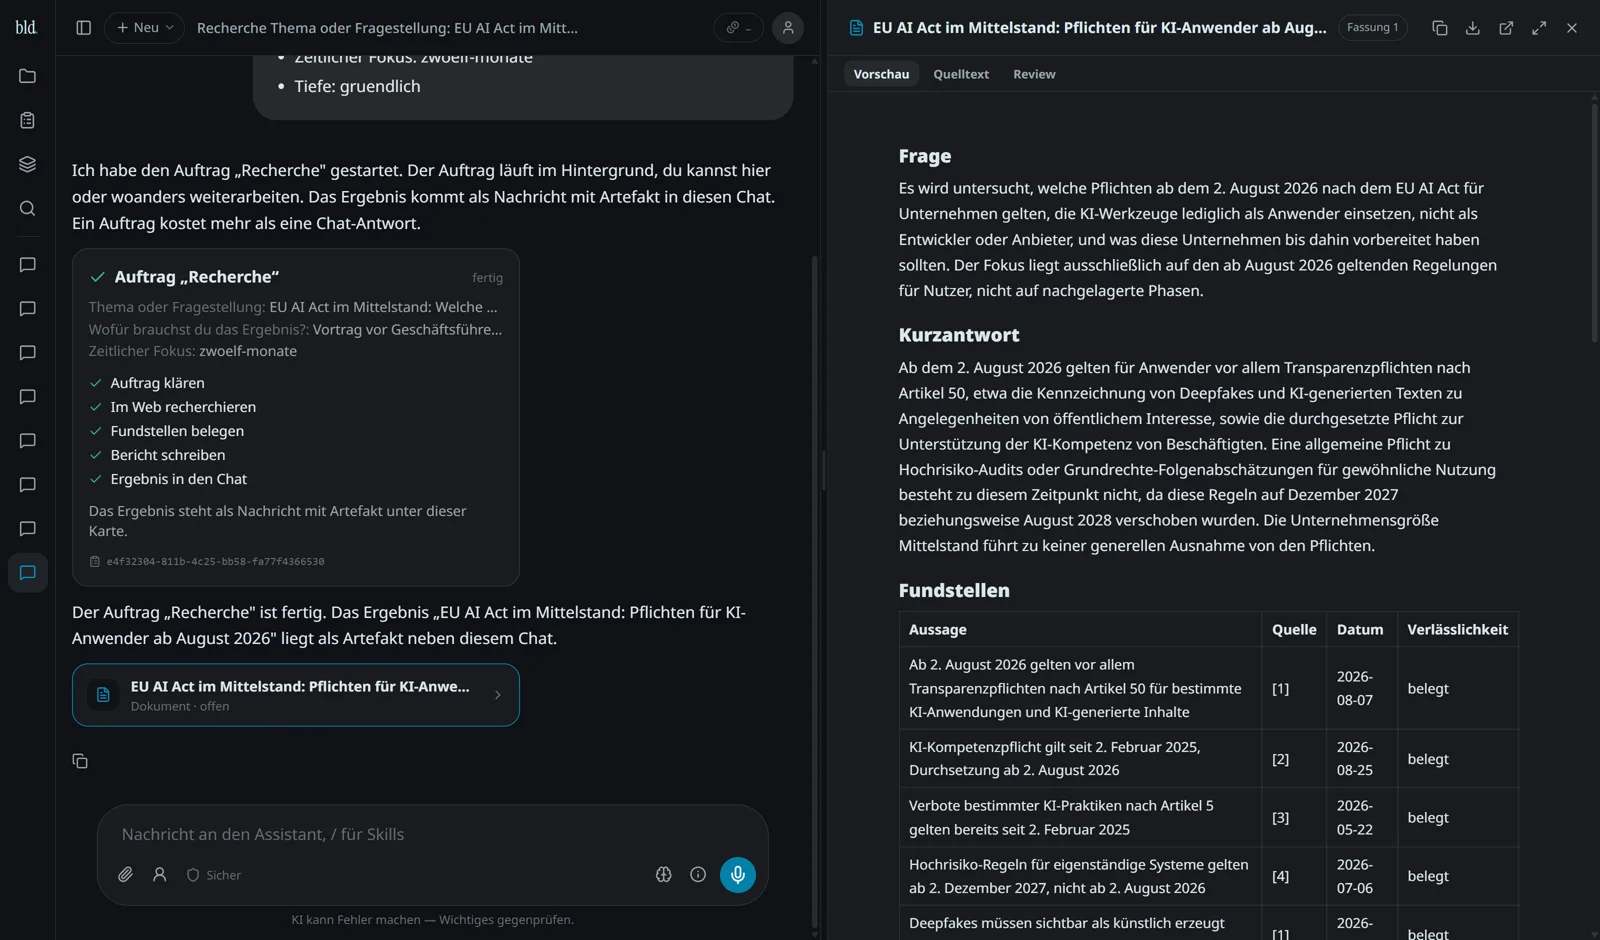Screen dimensions: 1600x940
Task: Click the "Fundstellen" heading in the preview
Action: click(x=954, y=590)
